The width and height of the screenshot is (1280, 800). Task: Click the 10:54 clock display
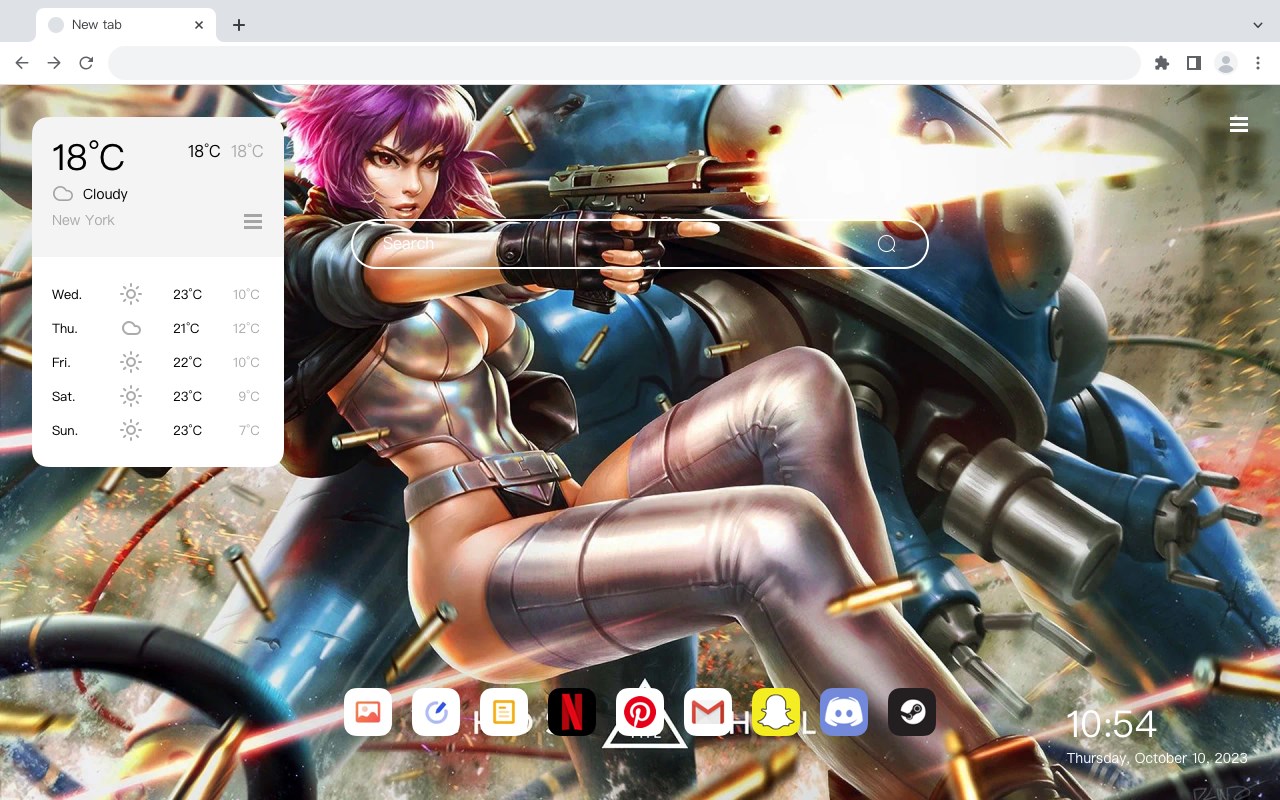1111,724
